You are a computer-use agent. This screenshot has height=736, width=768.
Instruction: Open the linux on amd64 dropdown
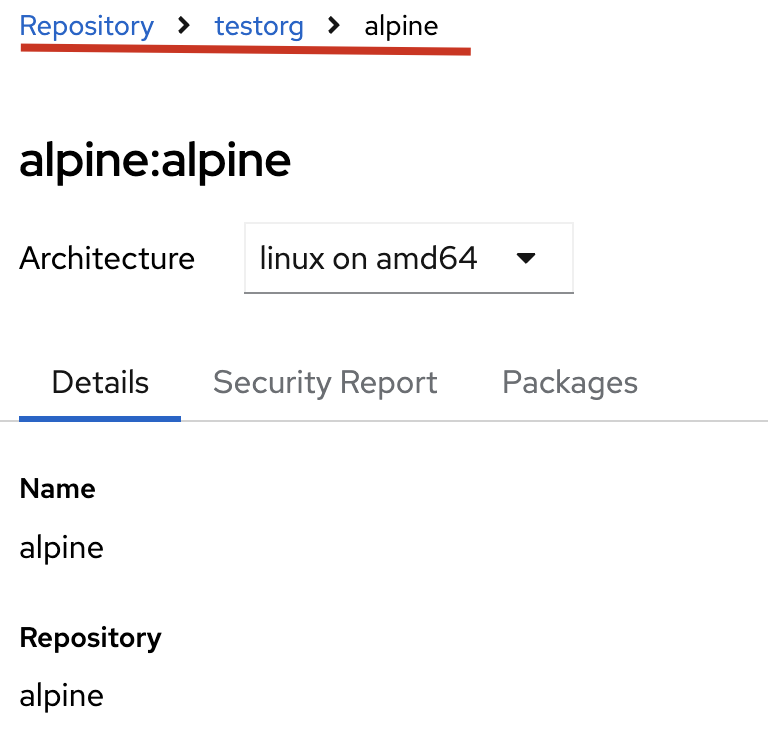point(408,259)
